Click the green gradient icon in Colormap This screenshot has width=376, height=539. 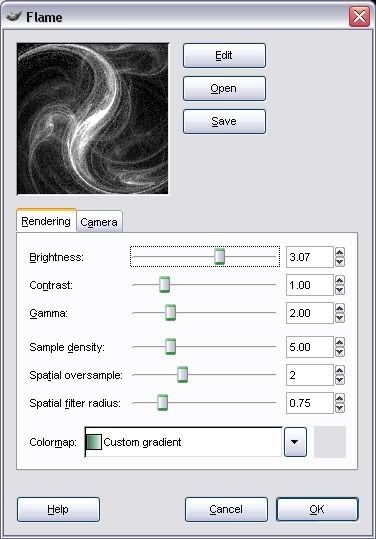(x=93, y=442)
